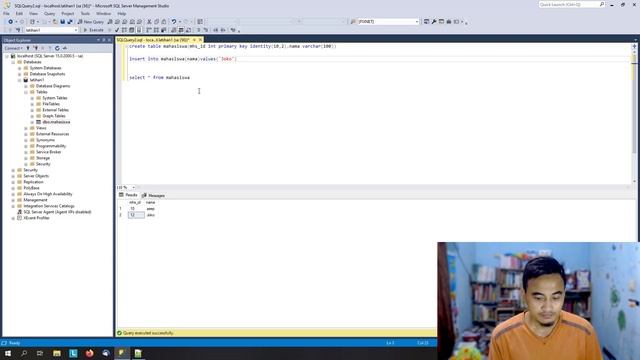Click the Undo arrow icon

tap(174, 22)
